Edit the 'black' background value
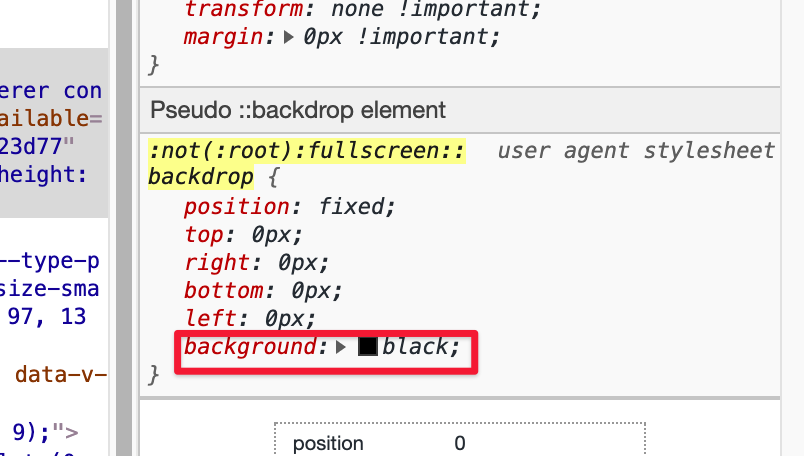Image resolution: width=804 pixels, height=456 pixels. pos(415,347)
